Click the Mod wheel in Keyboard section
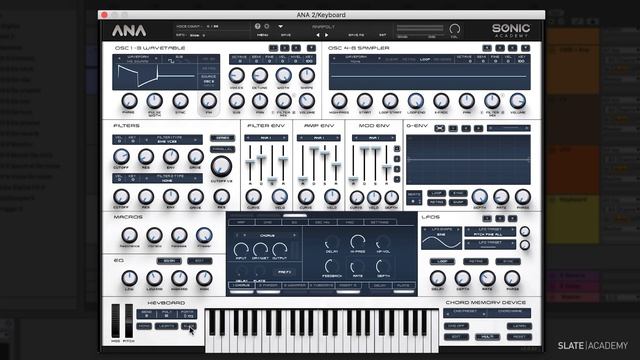The width and height of the screenshot is (640, 360). [116, 320]
